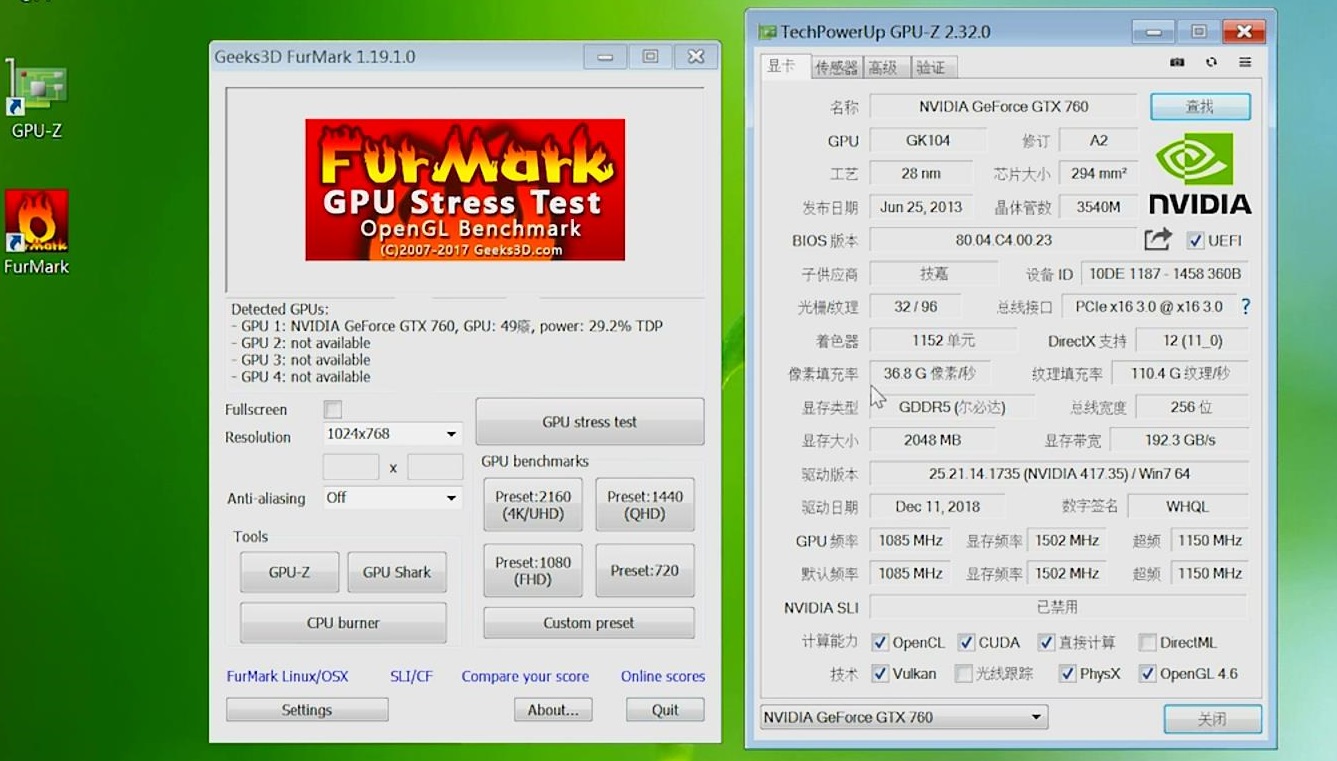Click the custom resolution width input field
Viewport: 1337px width, 761px height.
pos(350,466)
